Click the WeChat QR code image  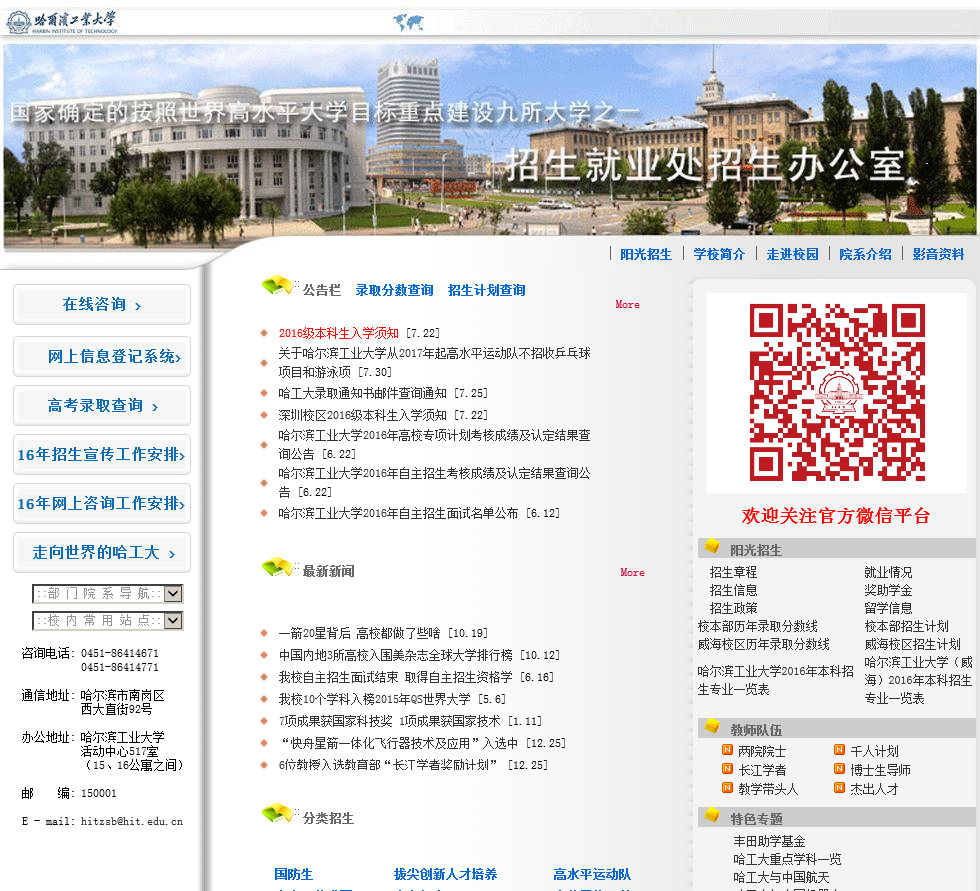pyautogui.click(x=837, y=392)
